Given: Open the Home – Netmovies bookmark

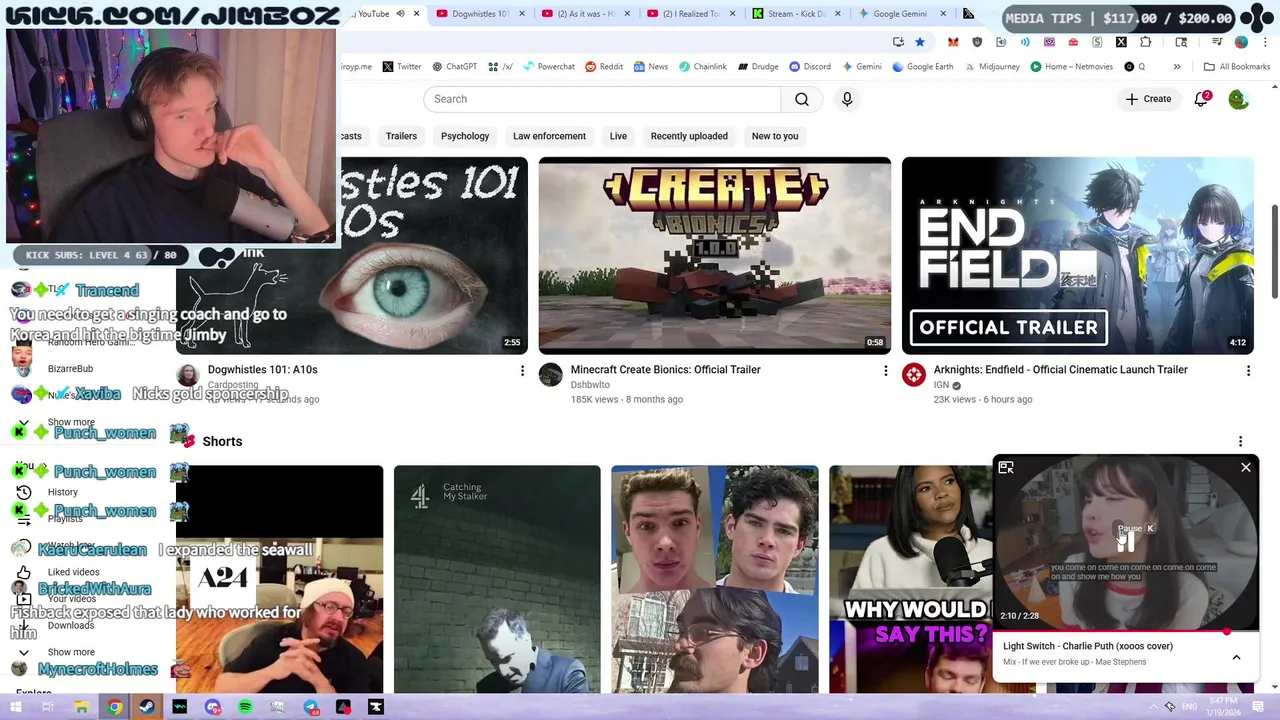Looking at the screenshot, I should pyautogui.click(x=1071, y=67).
